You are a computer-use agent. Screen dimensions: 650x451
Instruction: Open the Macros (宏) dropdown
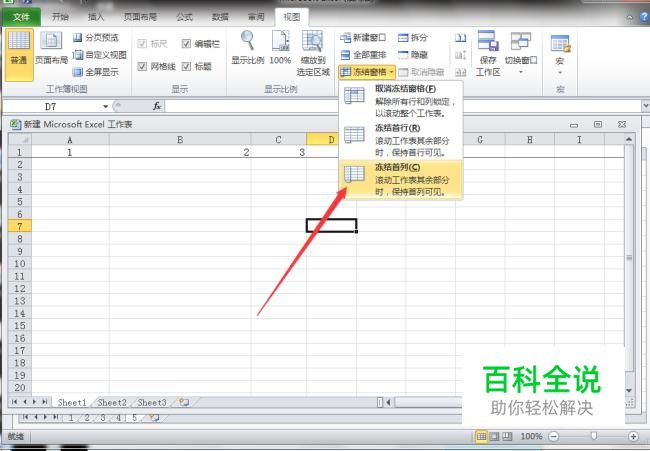pos(560,54)
